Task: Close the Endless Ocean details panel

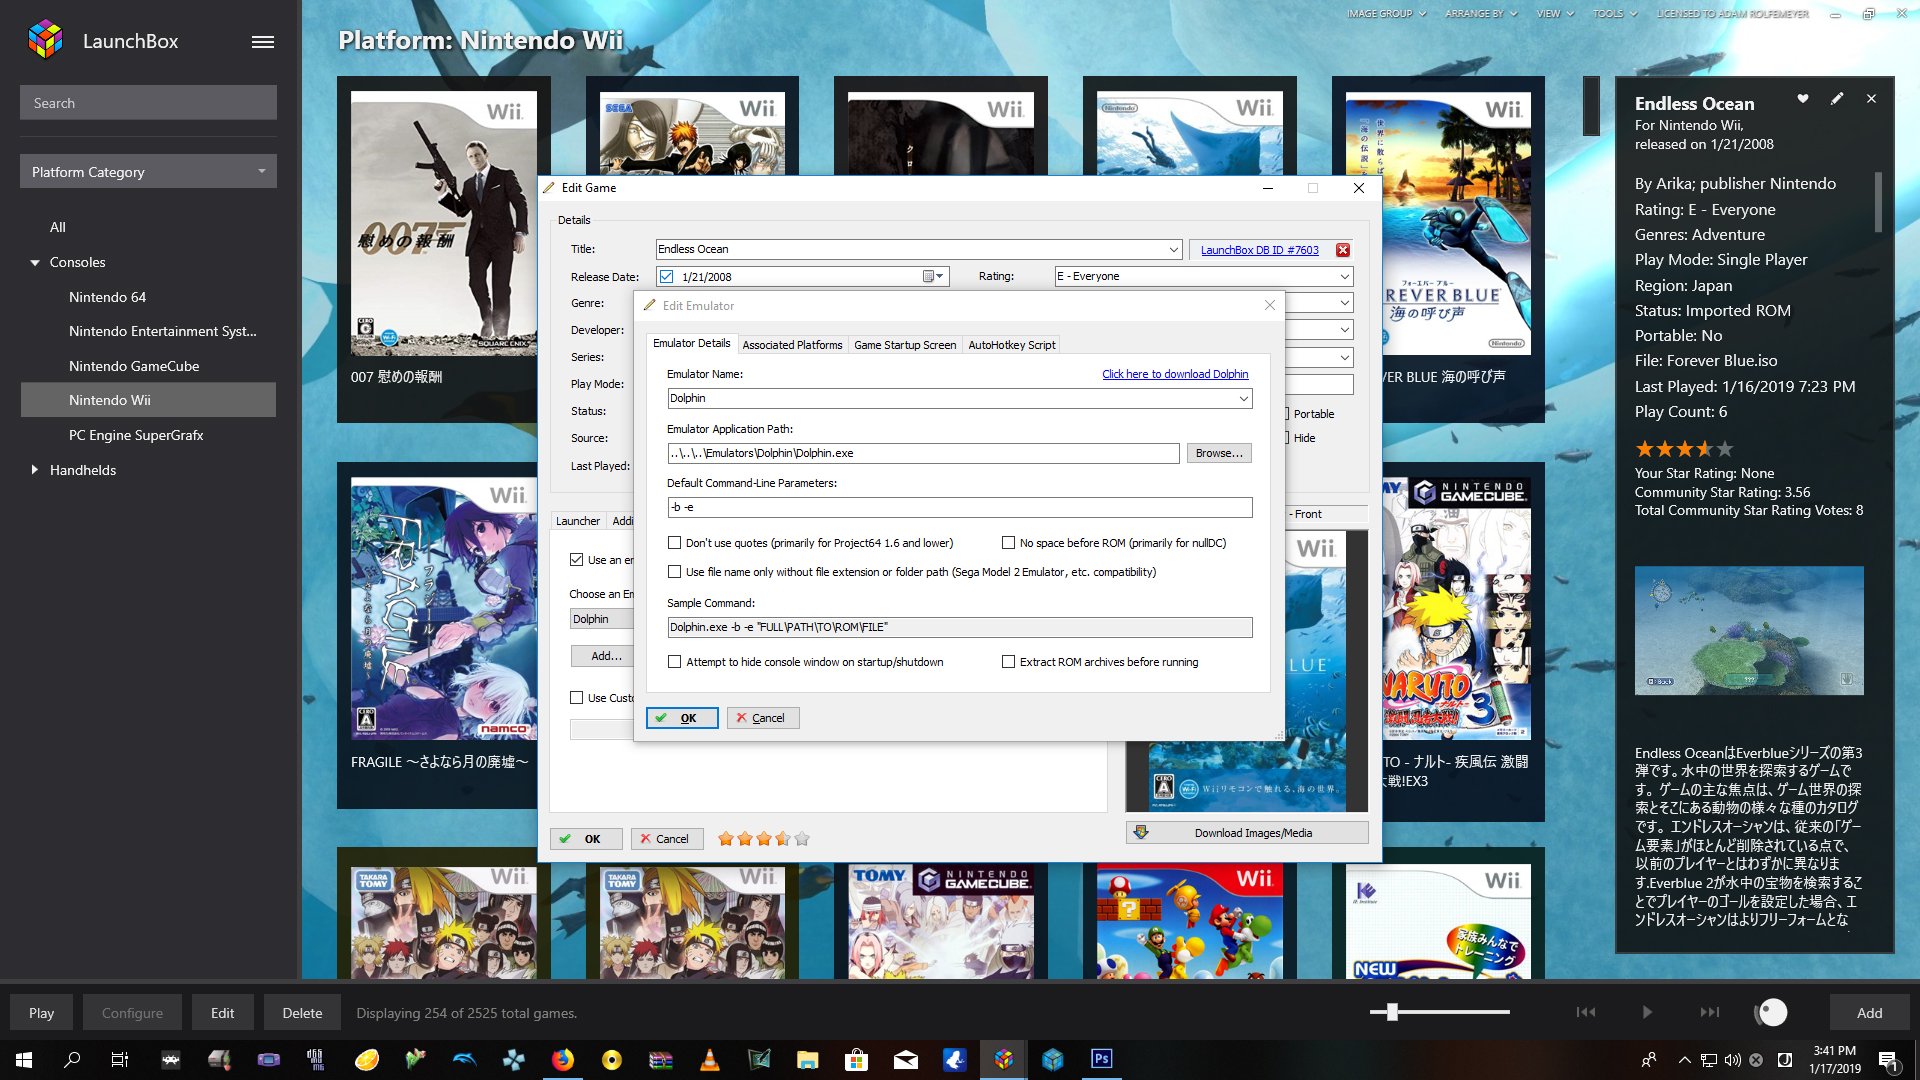Action: pyautogui.click(x=1871, y=99)
